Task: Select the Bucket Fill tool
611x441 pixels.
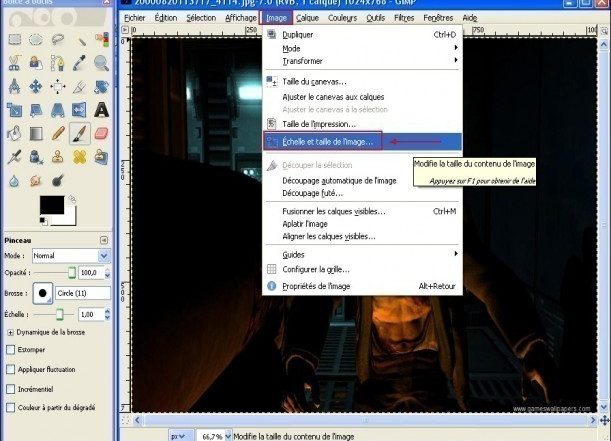Action: click(16, 133)
